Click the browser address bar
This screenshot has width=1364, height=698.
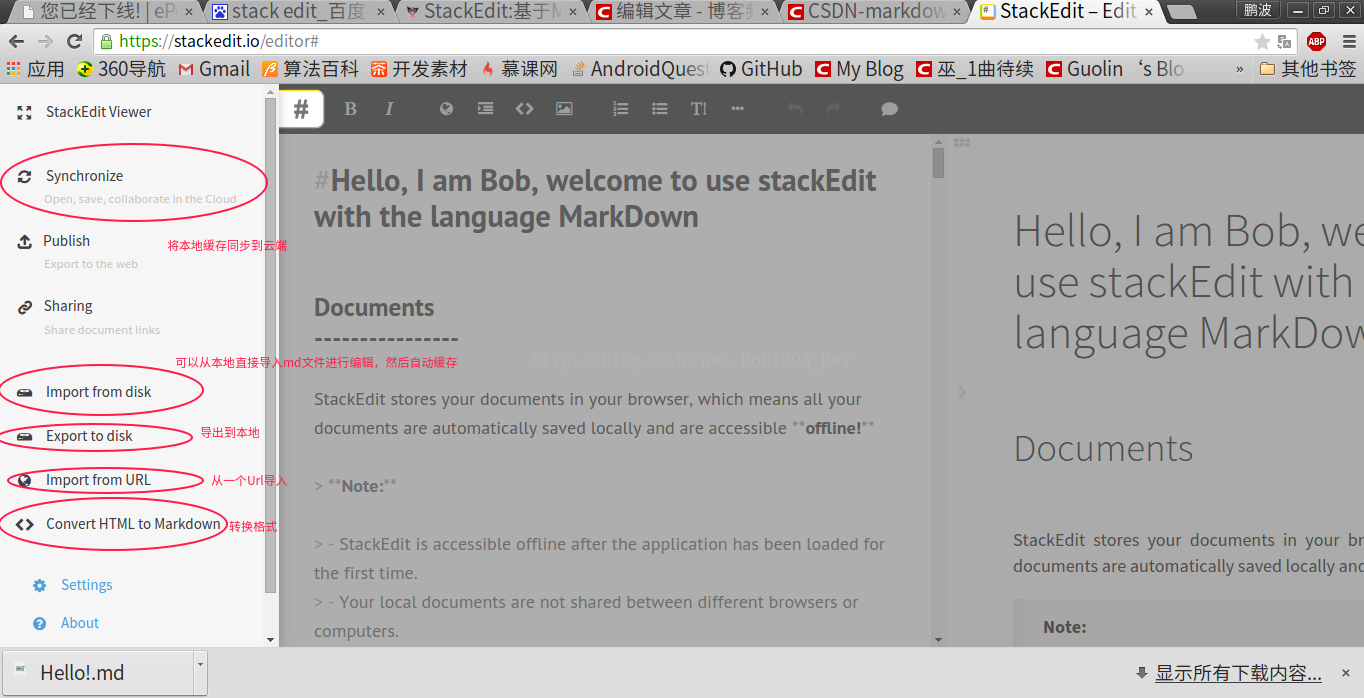(x=680, y=41)
